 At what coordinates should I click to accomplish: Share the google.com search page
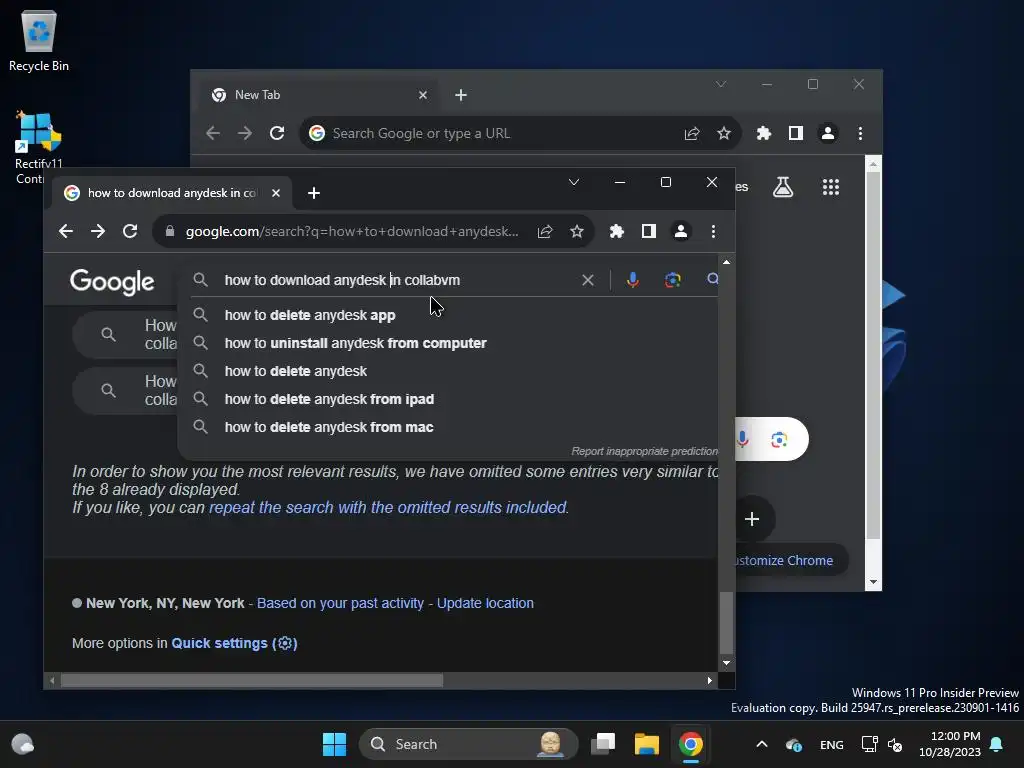545,231
